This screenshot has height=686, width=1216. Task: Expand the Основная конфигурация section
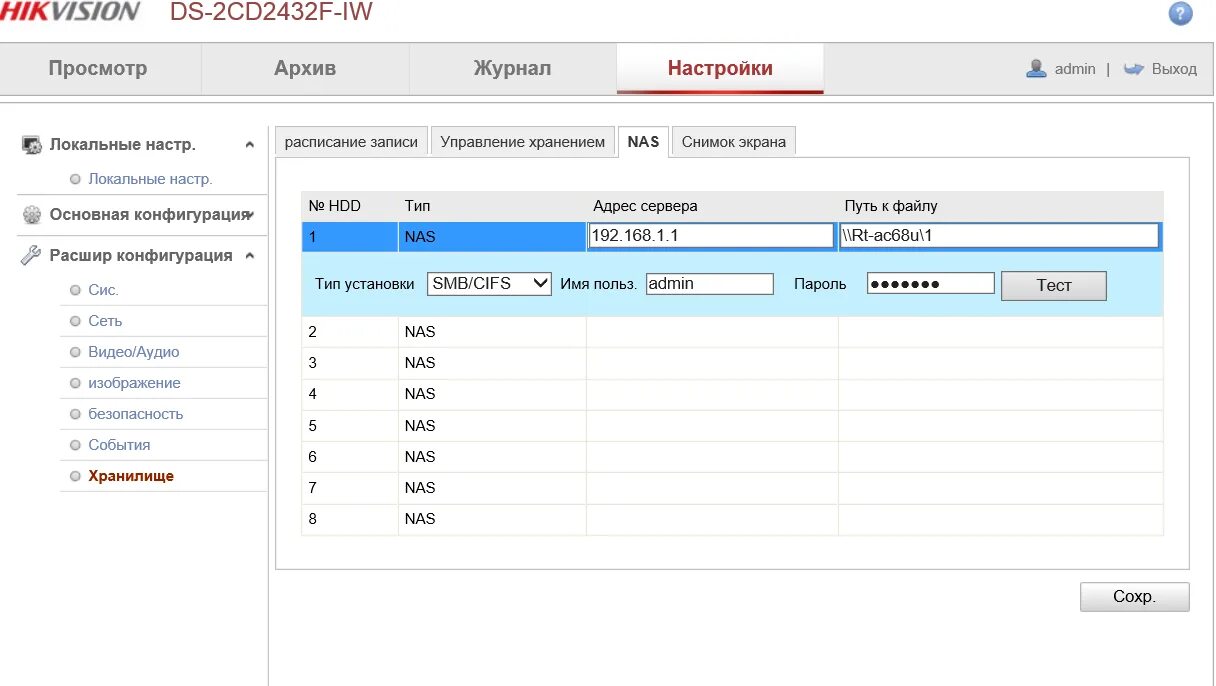(249, 215)
